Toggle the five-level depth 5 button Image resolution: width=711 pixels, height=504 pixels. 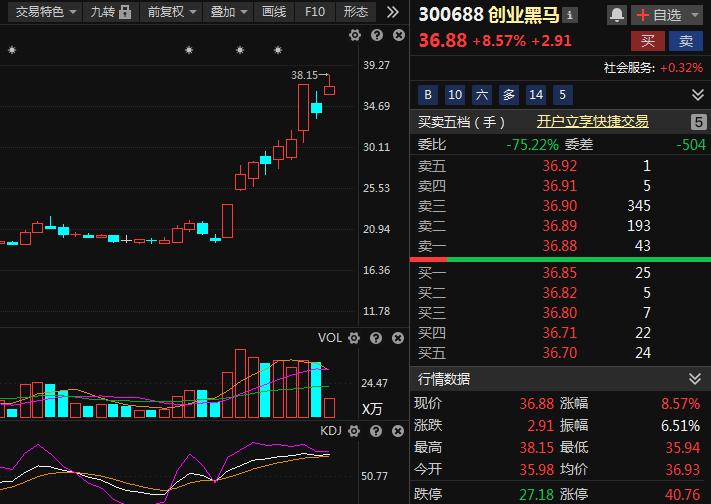pos(698,122)
